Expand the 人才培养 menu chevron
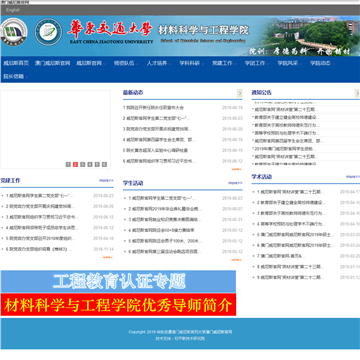This screenshot has width=360, height=360. (170, 64)
